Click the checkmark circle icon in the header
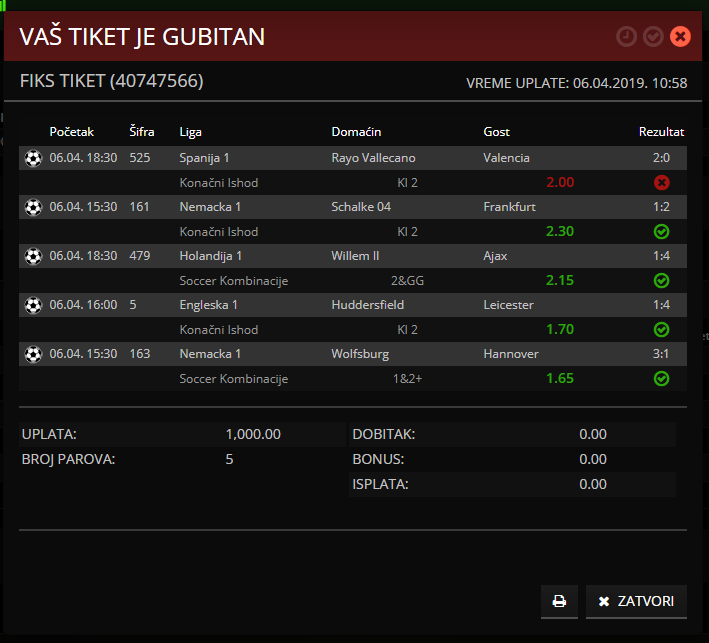709x643 pixels. pyautogui.click(x=653, y=37)
